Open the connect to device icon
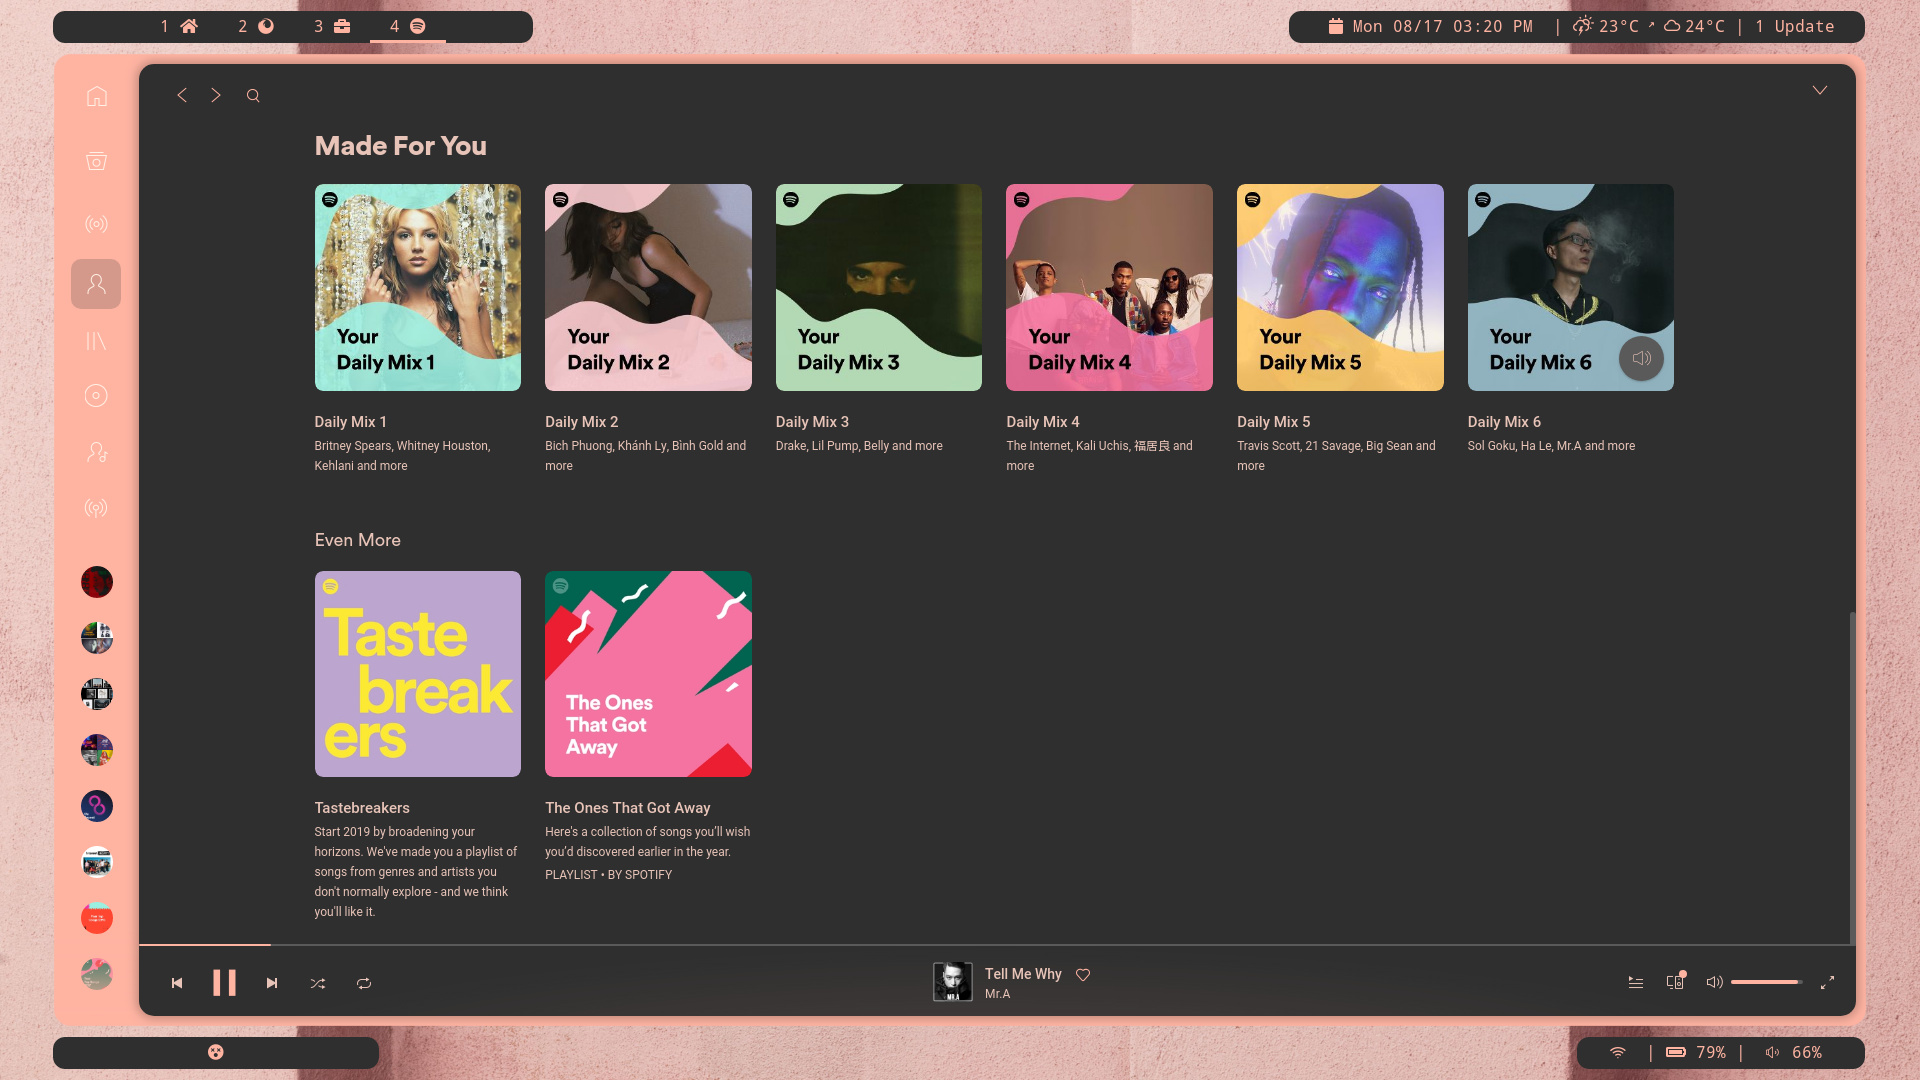1920x1080 pixels. coord(1676,982)
